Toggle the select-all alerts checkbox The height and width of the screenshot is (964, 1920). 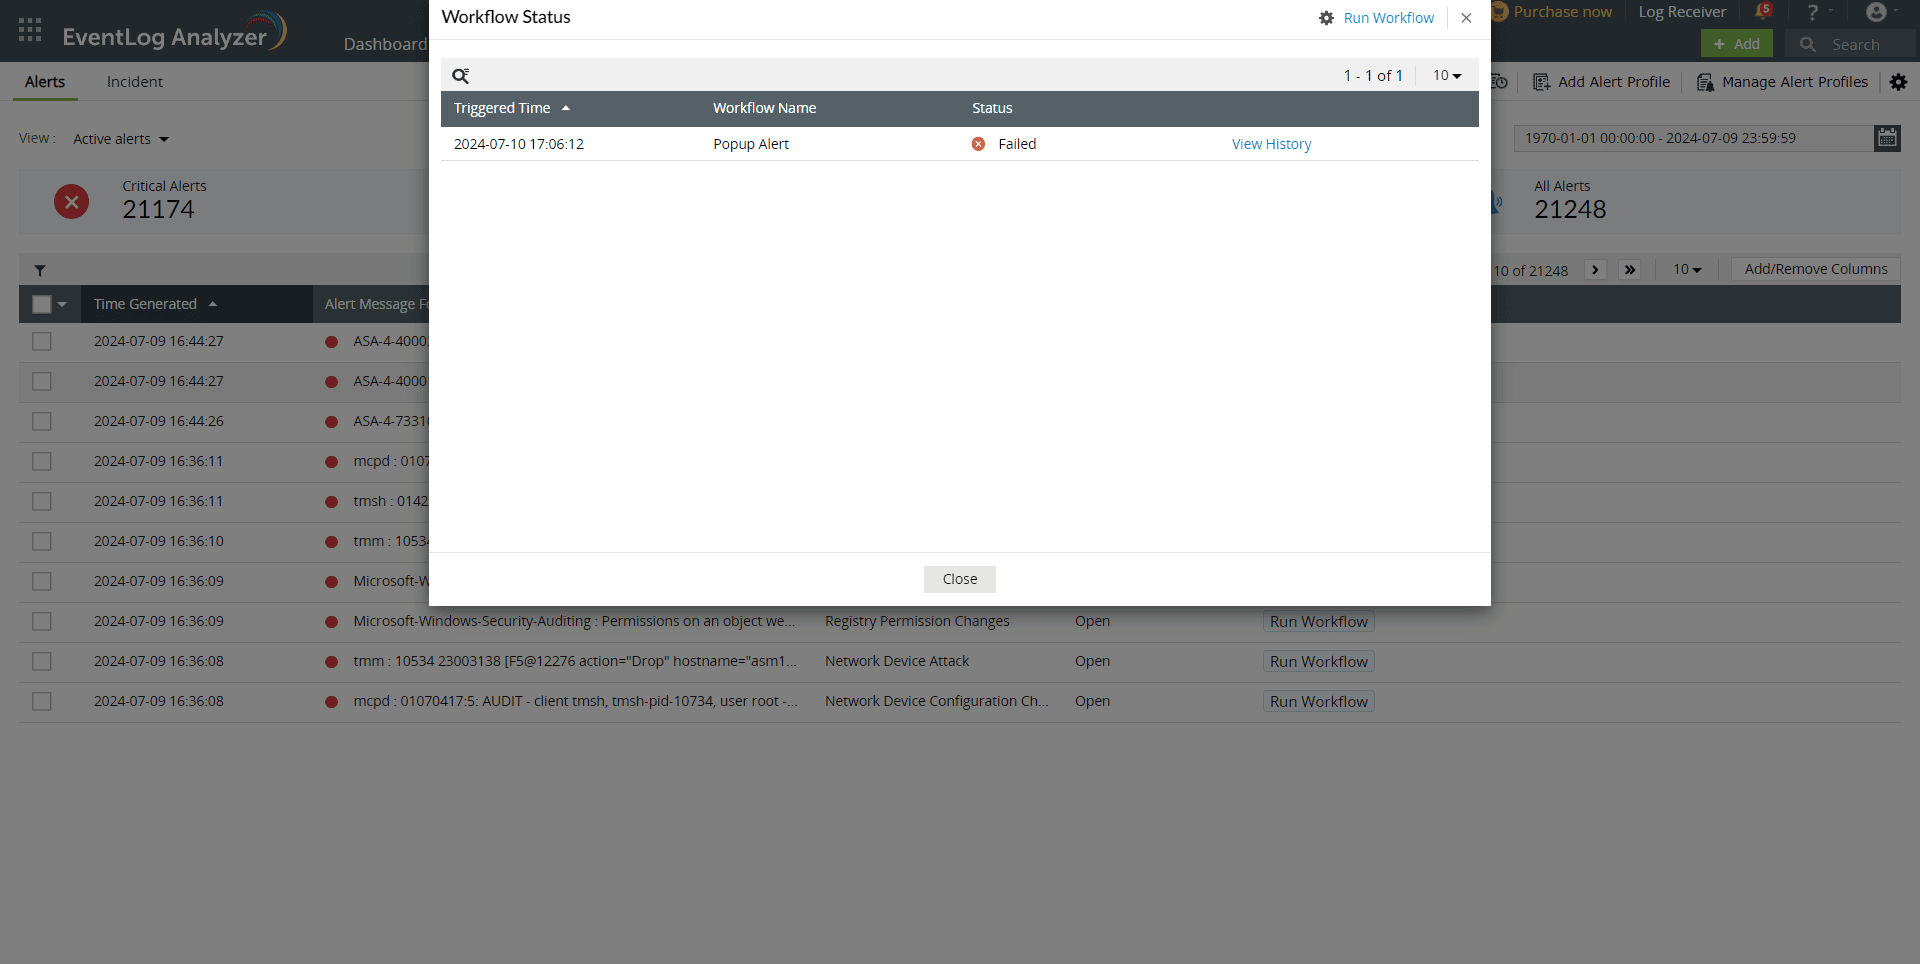41,304
